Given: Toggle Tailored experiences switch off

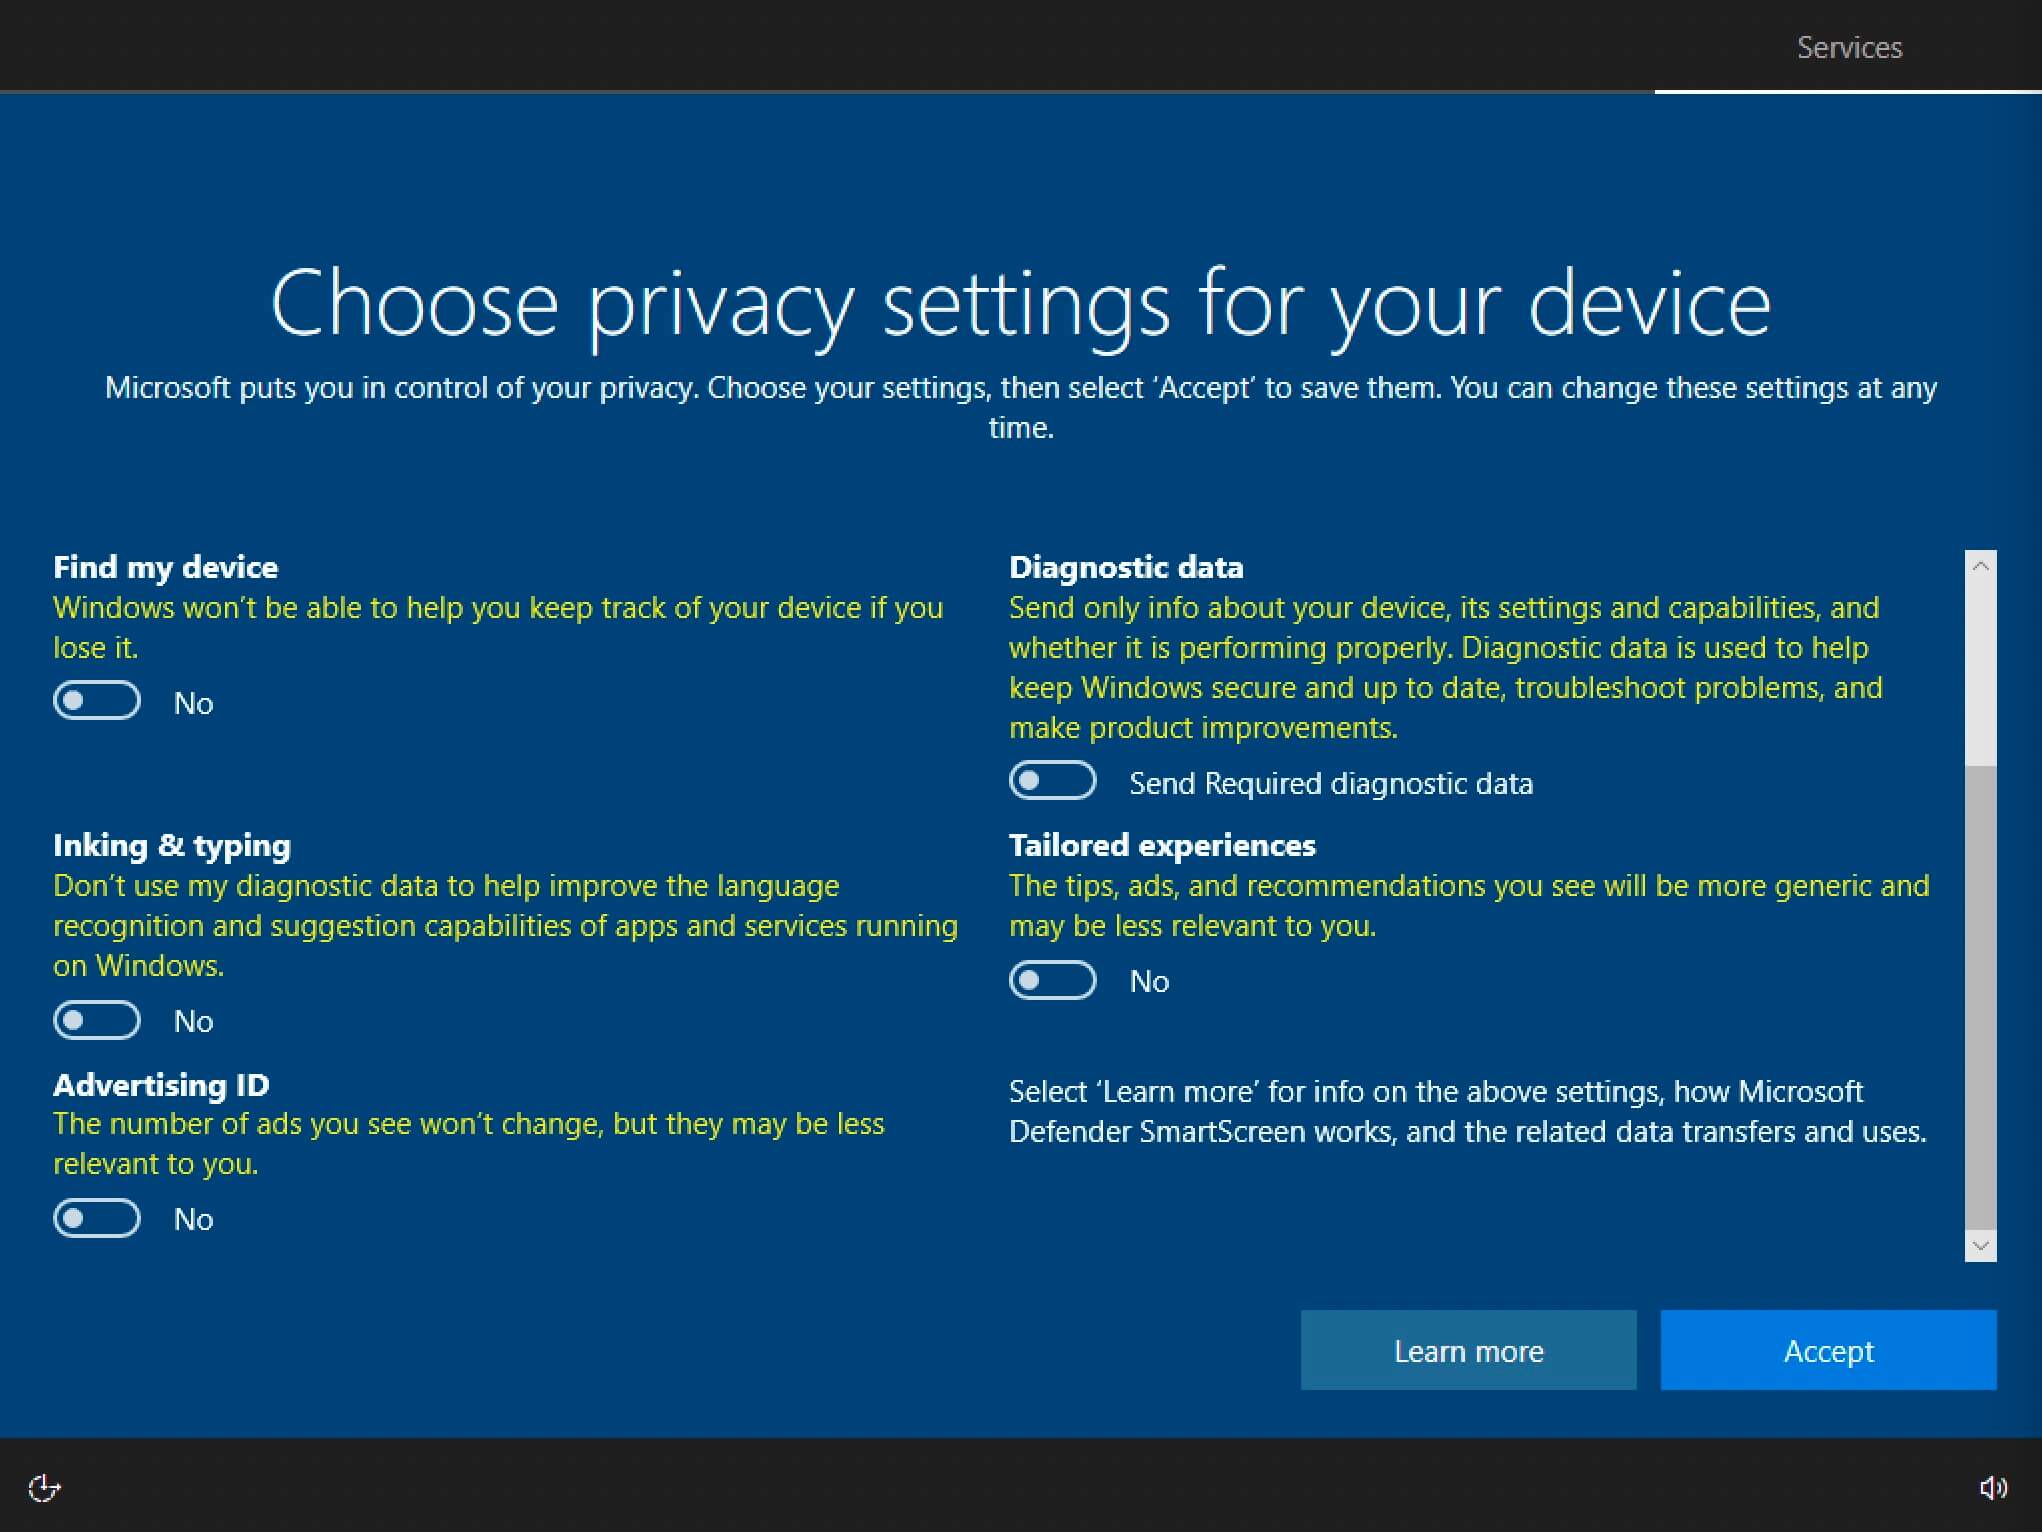Looking at the screenshot, I should tap(1051, 980).
